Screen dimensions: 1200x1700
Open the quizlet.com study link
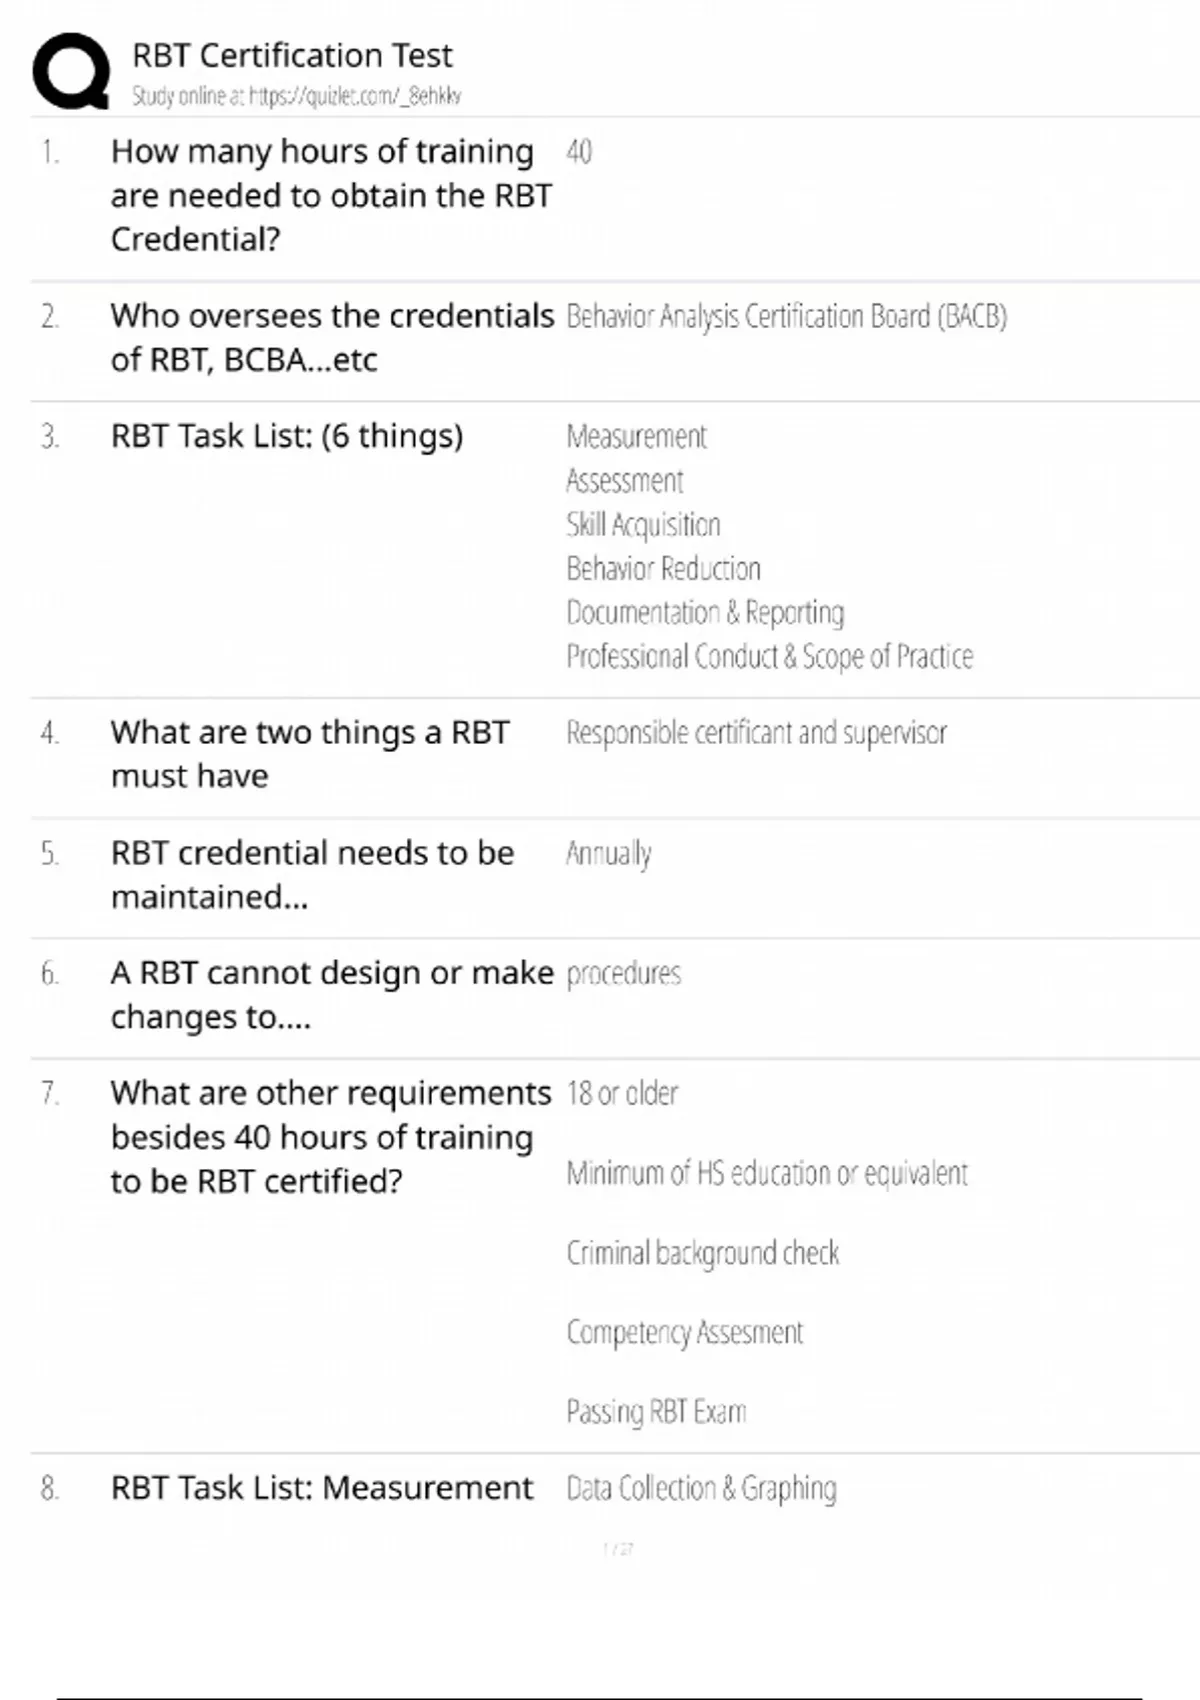coord(296,96)
